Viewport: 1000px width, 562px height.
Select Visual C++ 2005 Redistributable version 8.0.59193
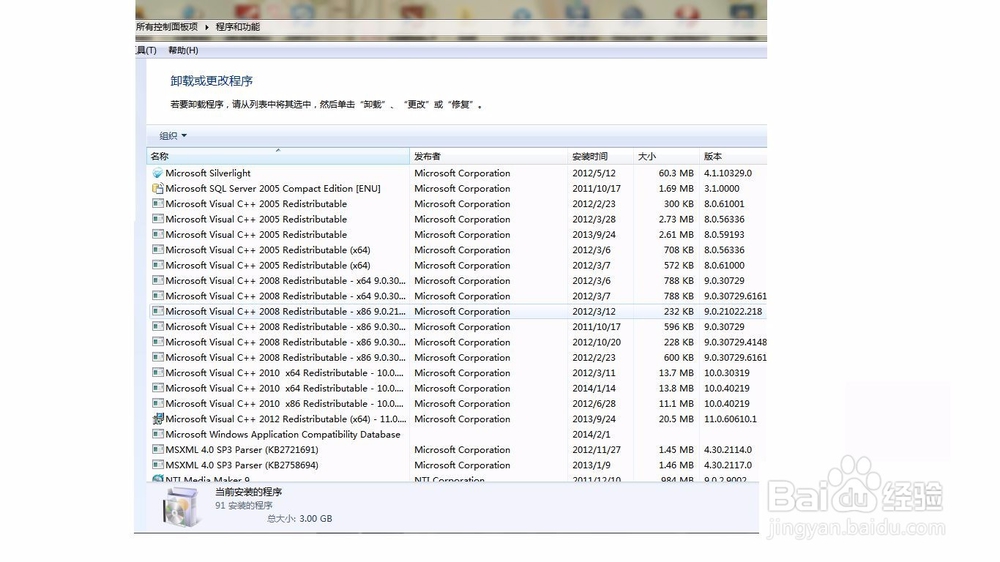(457, 234)
